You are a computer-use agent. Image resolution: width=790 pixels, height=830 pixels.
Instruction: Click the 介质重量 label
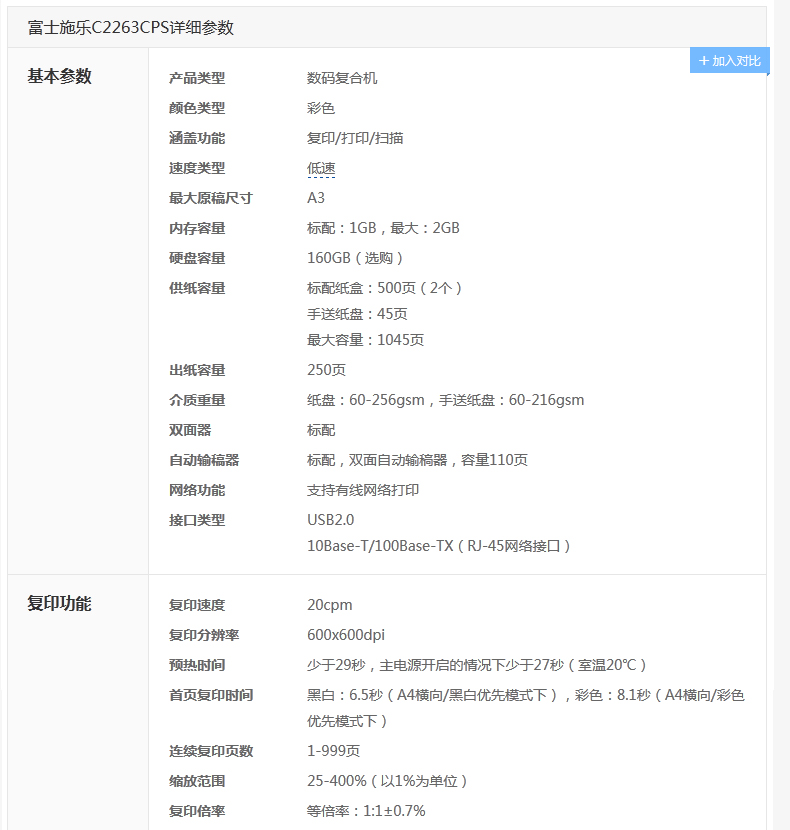[x=197, y=400]
